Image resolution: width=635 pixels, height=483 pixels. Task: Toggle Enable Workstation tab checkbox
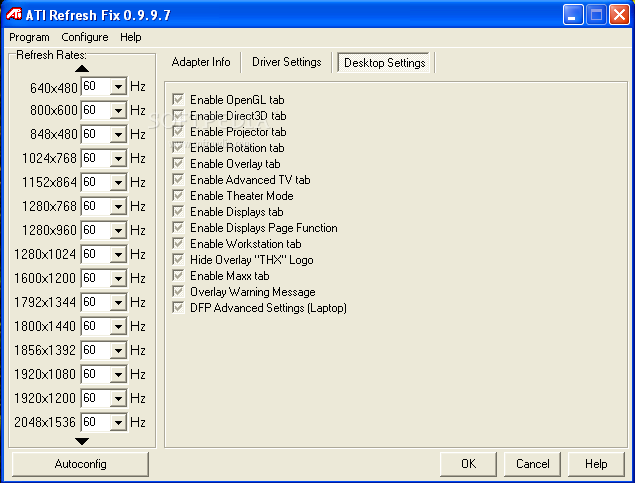[178, 243]
